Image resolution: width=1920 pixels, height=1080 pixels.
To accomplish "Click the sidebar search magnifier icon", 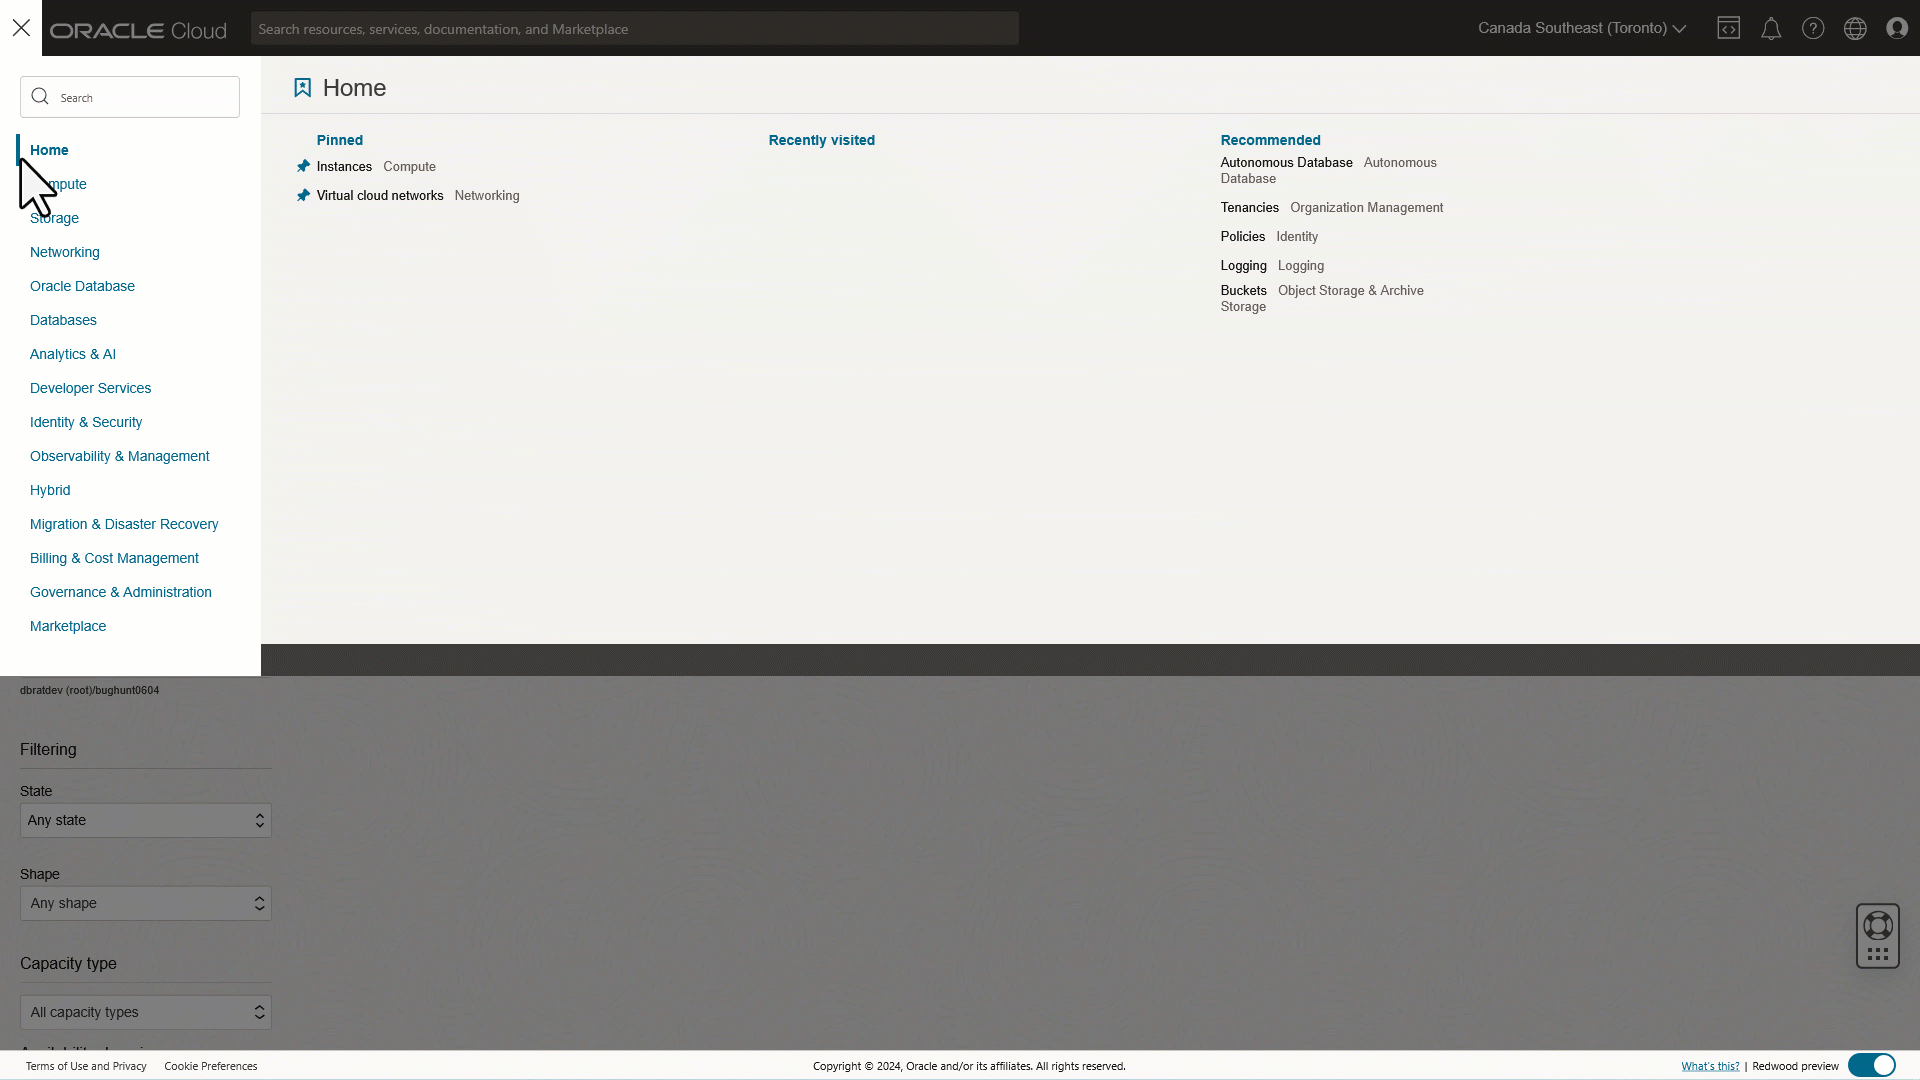I will pos(40,96).
